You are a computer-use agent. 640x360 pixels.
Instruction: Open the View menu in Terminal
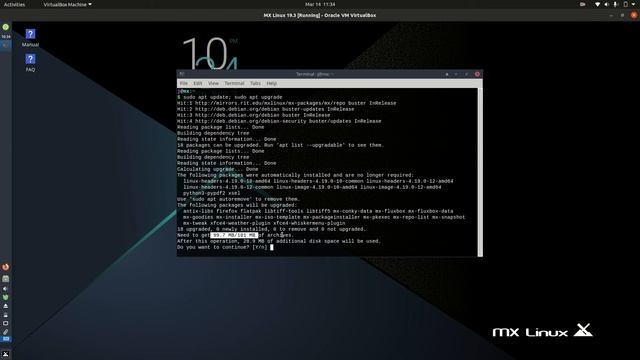[x=213, y=83]
